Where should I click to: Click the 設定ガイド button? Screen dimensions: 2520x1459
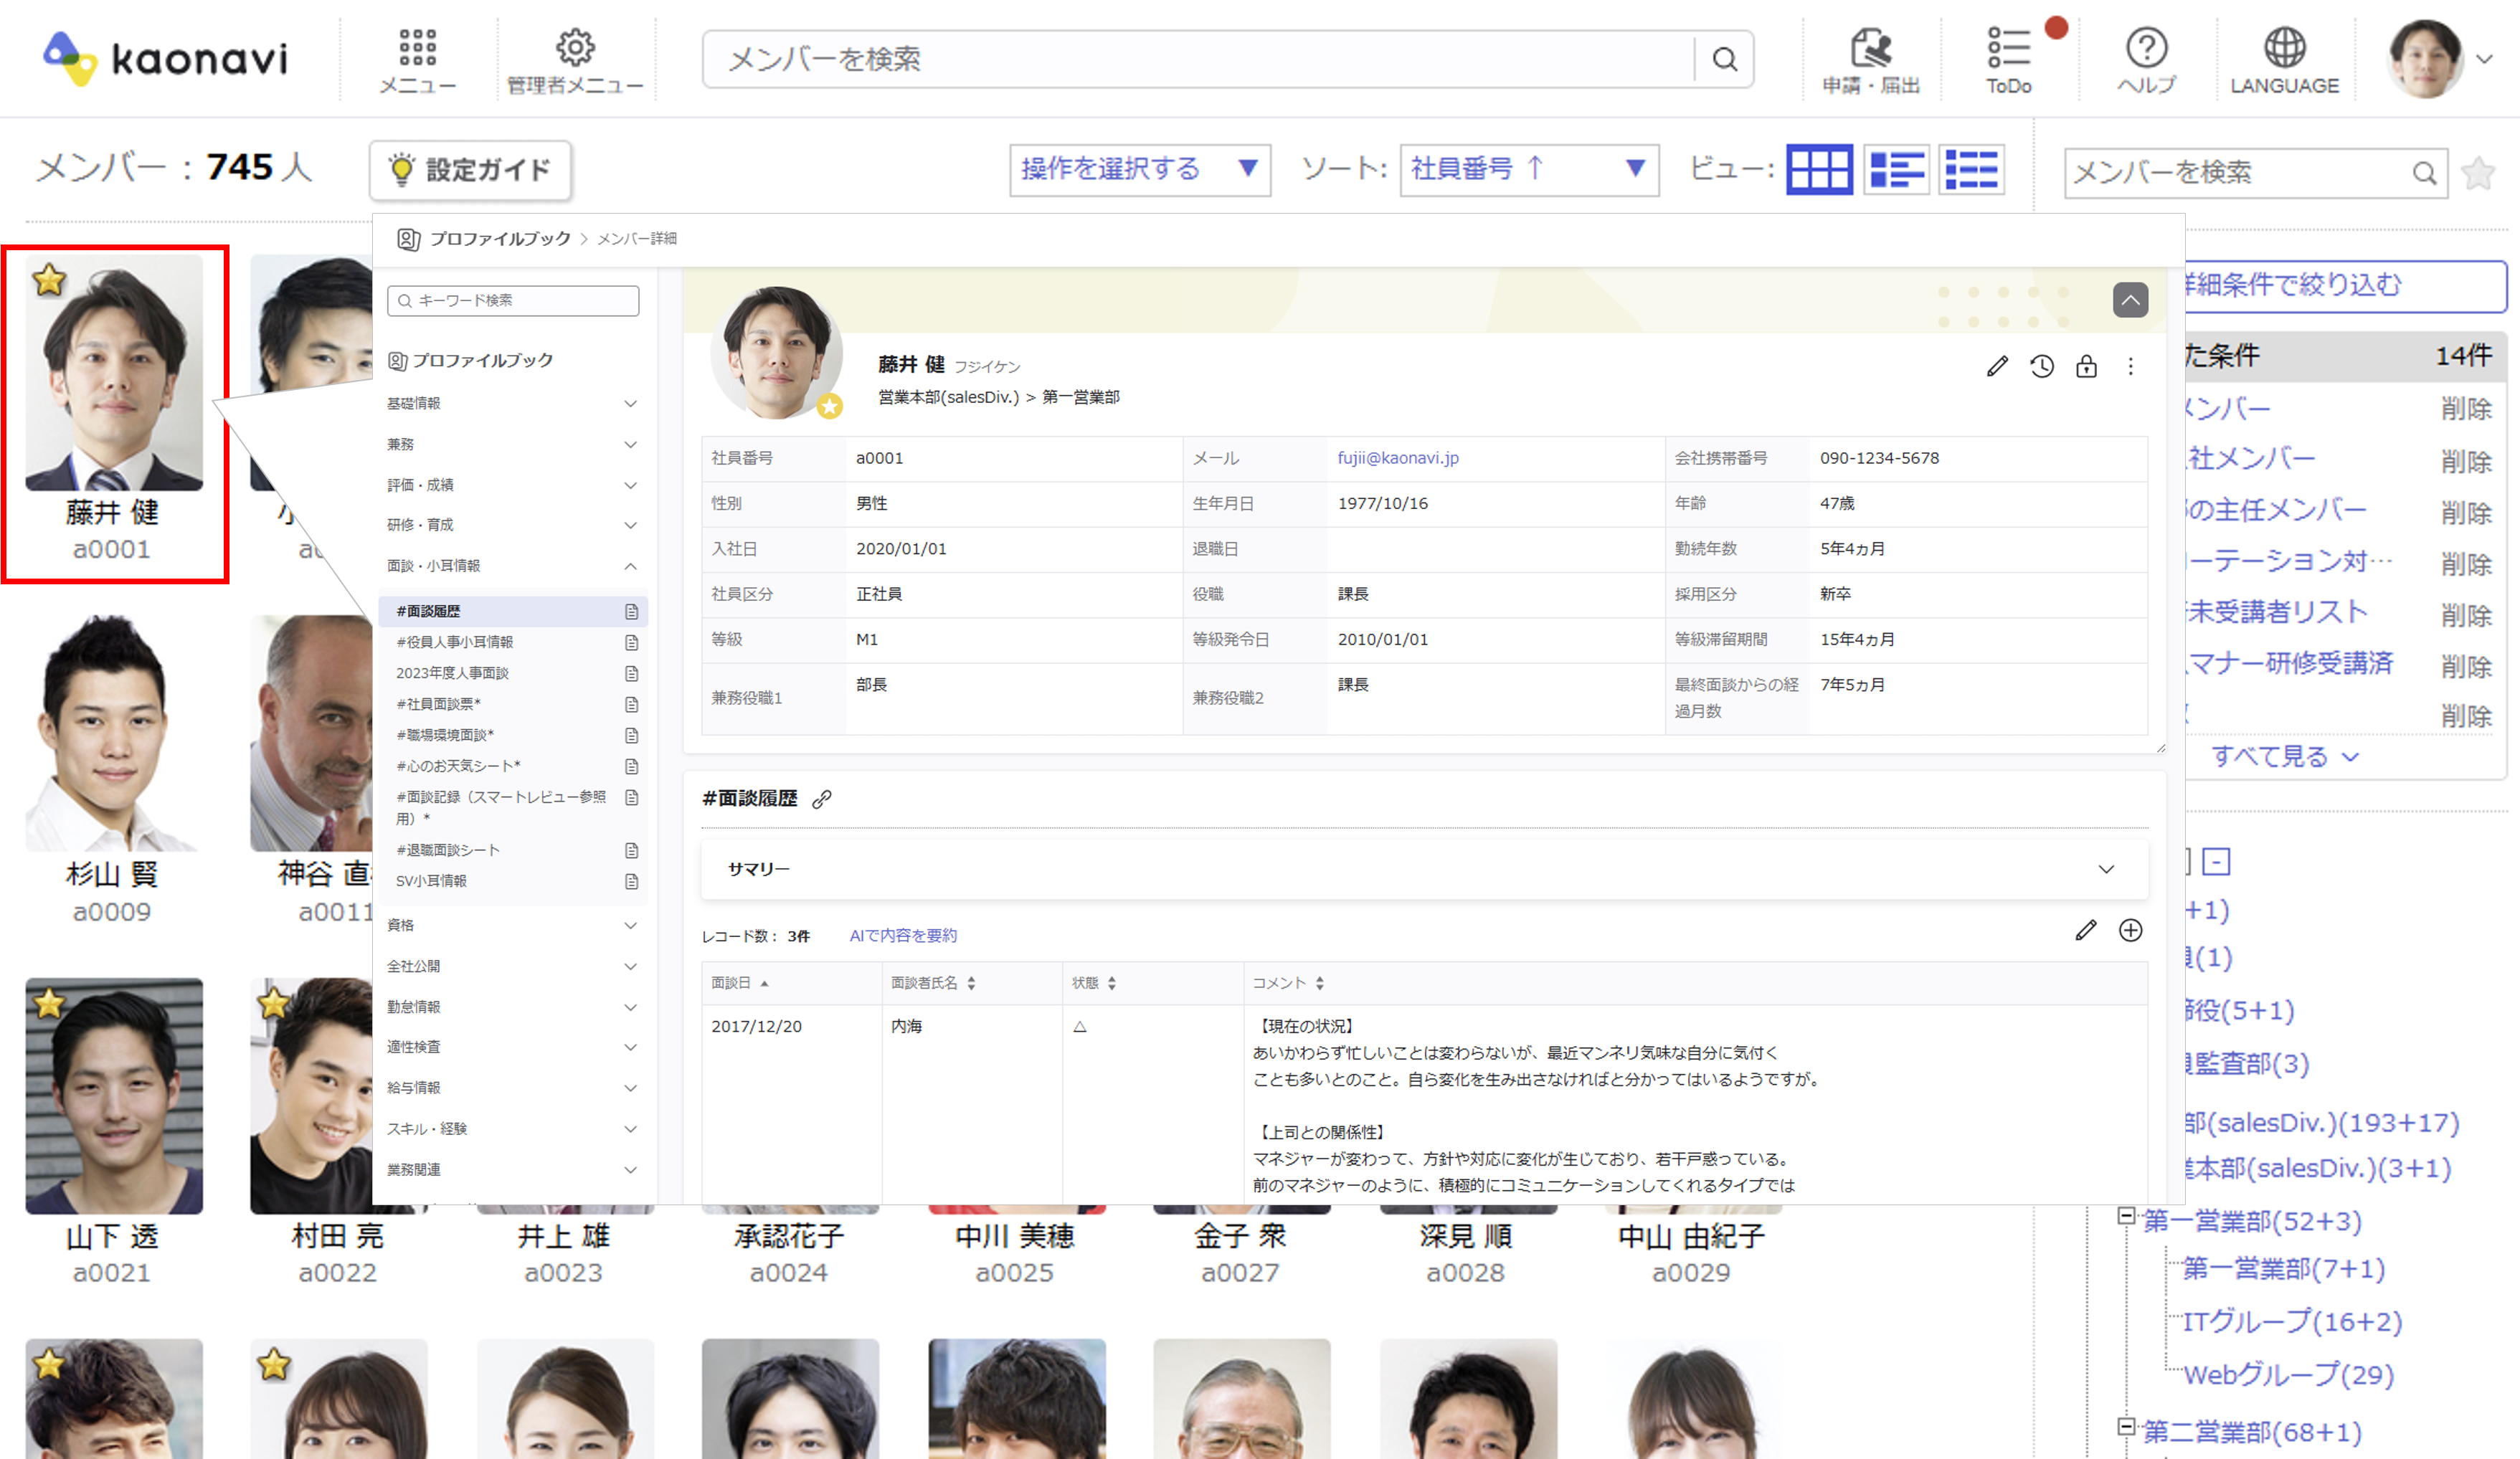click(470, 170)
